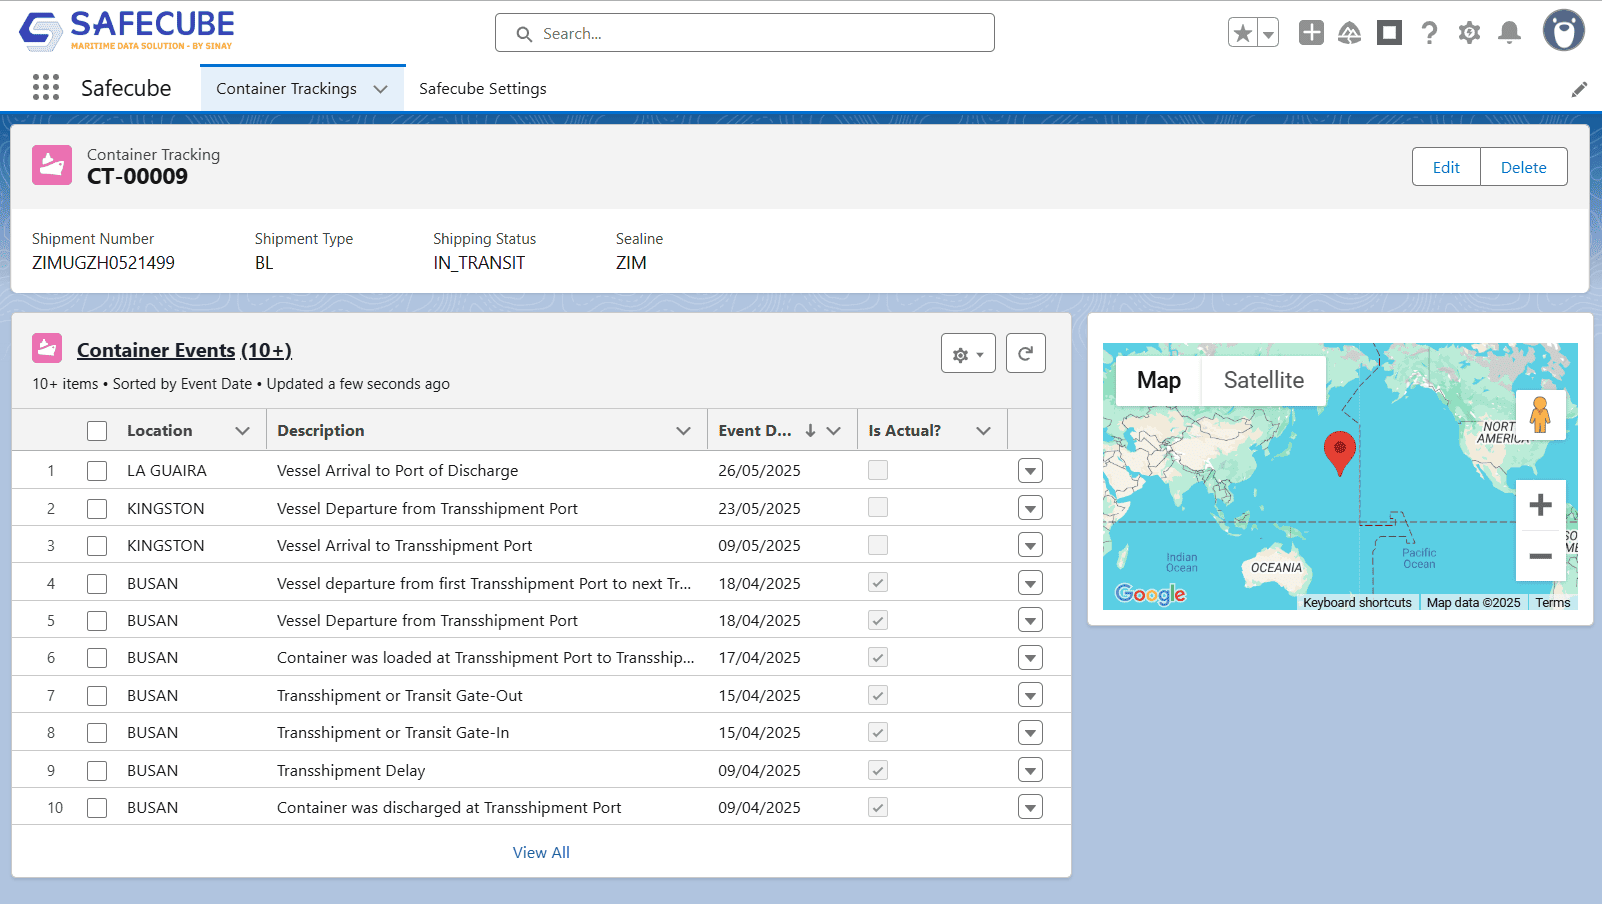Open Setup gear in header
This screenshot has width=1602, height=904.
(1469, 33)
